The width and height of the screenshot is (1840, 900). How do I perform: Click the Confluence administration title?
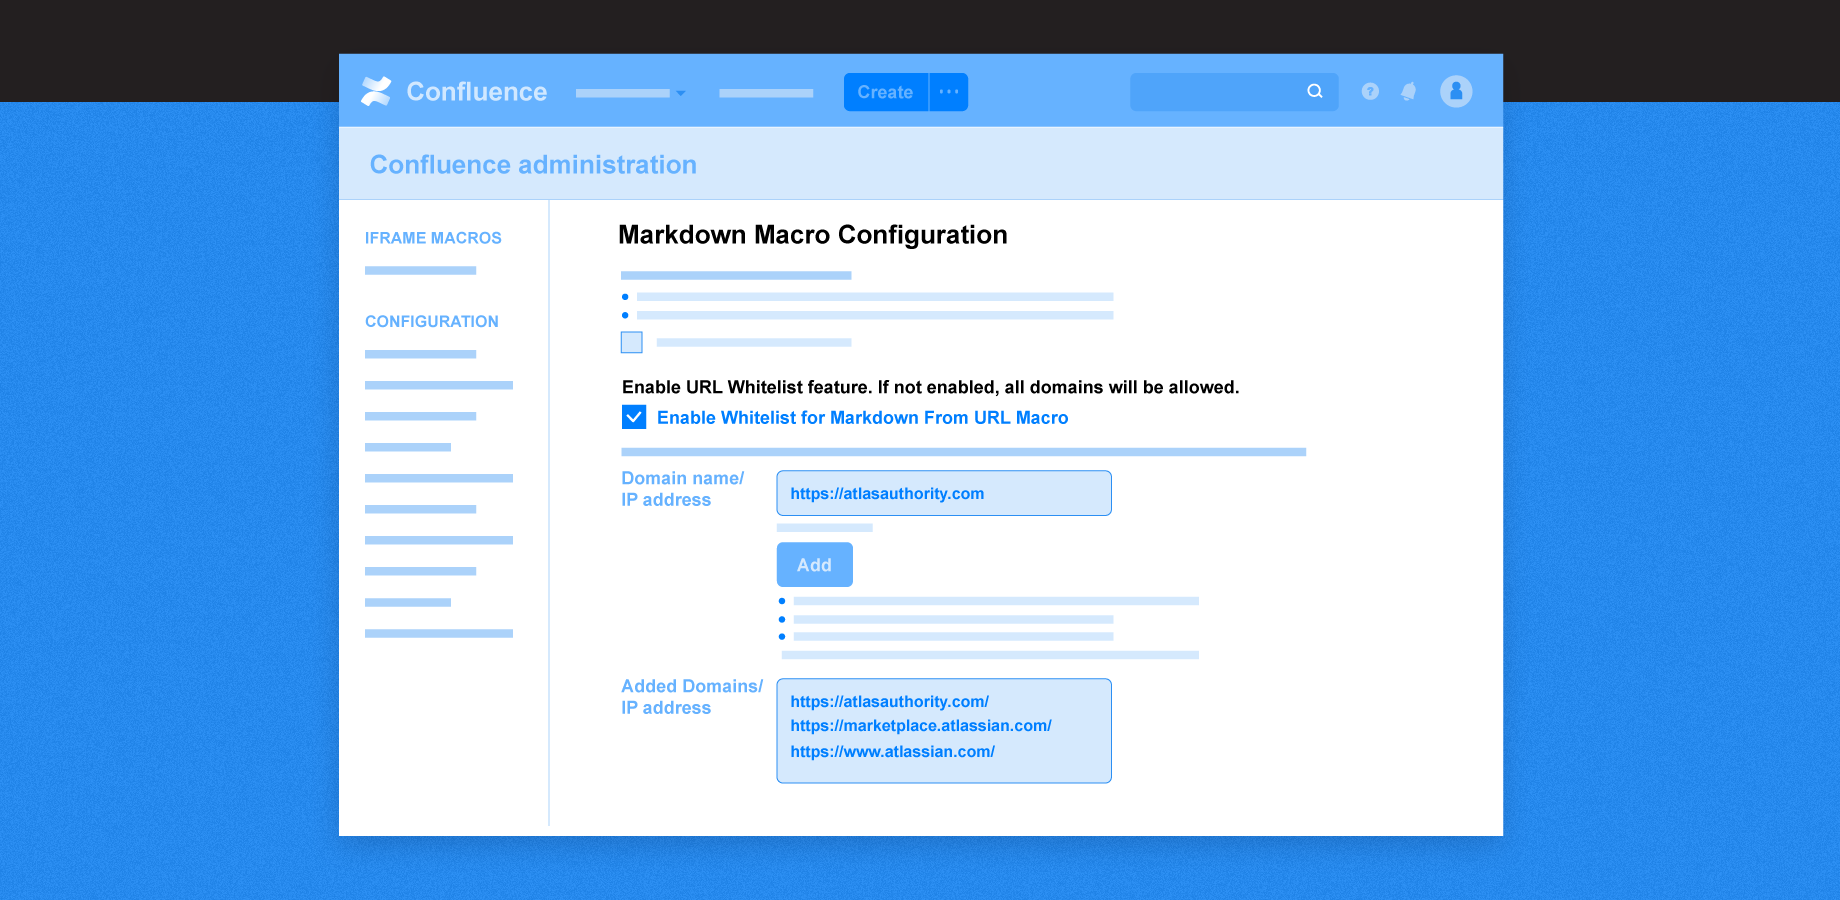pos(533,165)
